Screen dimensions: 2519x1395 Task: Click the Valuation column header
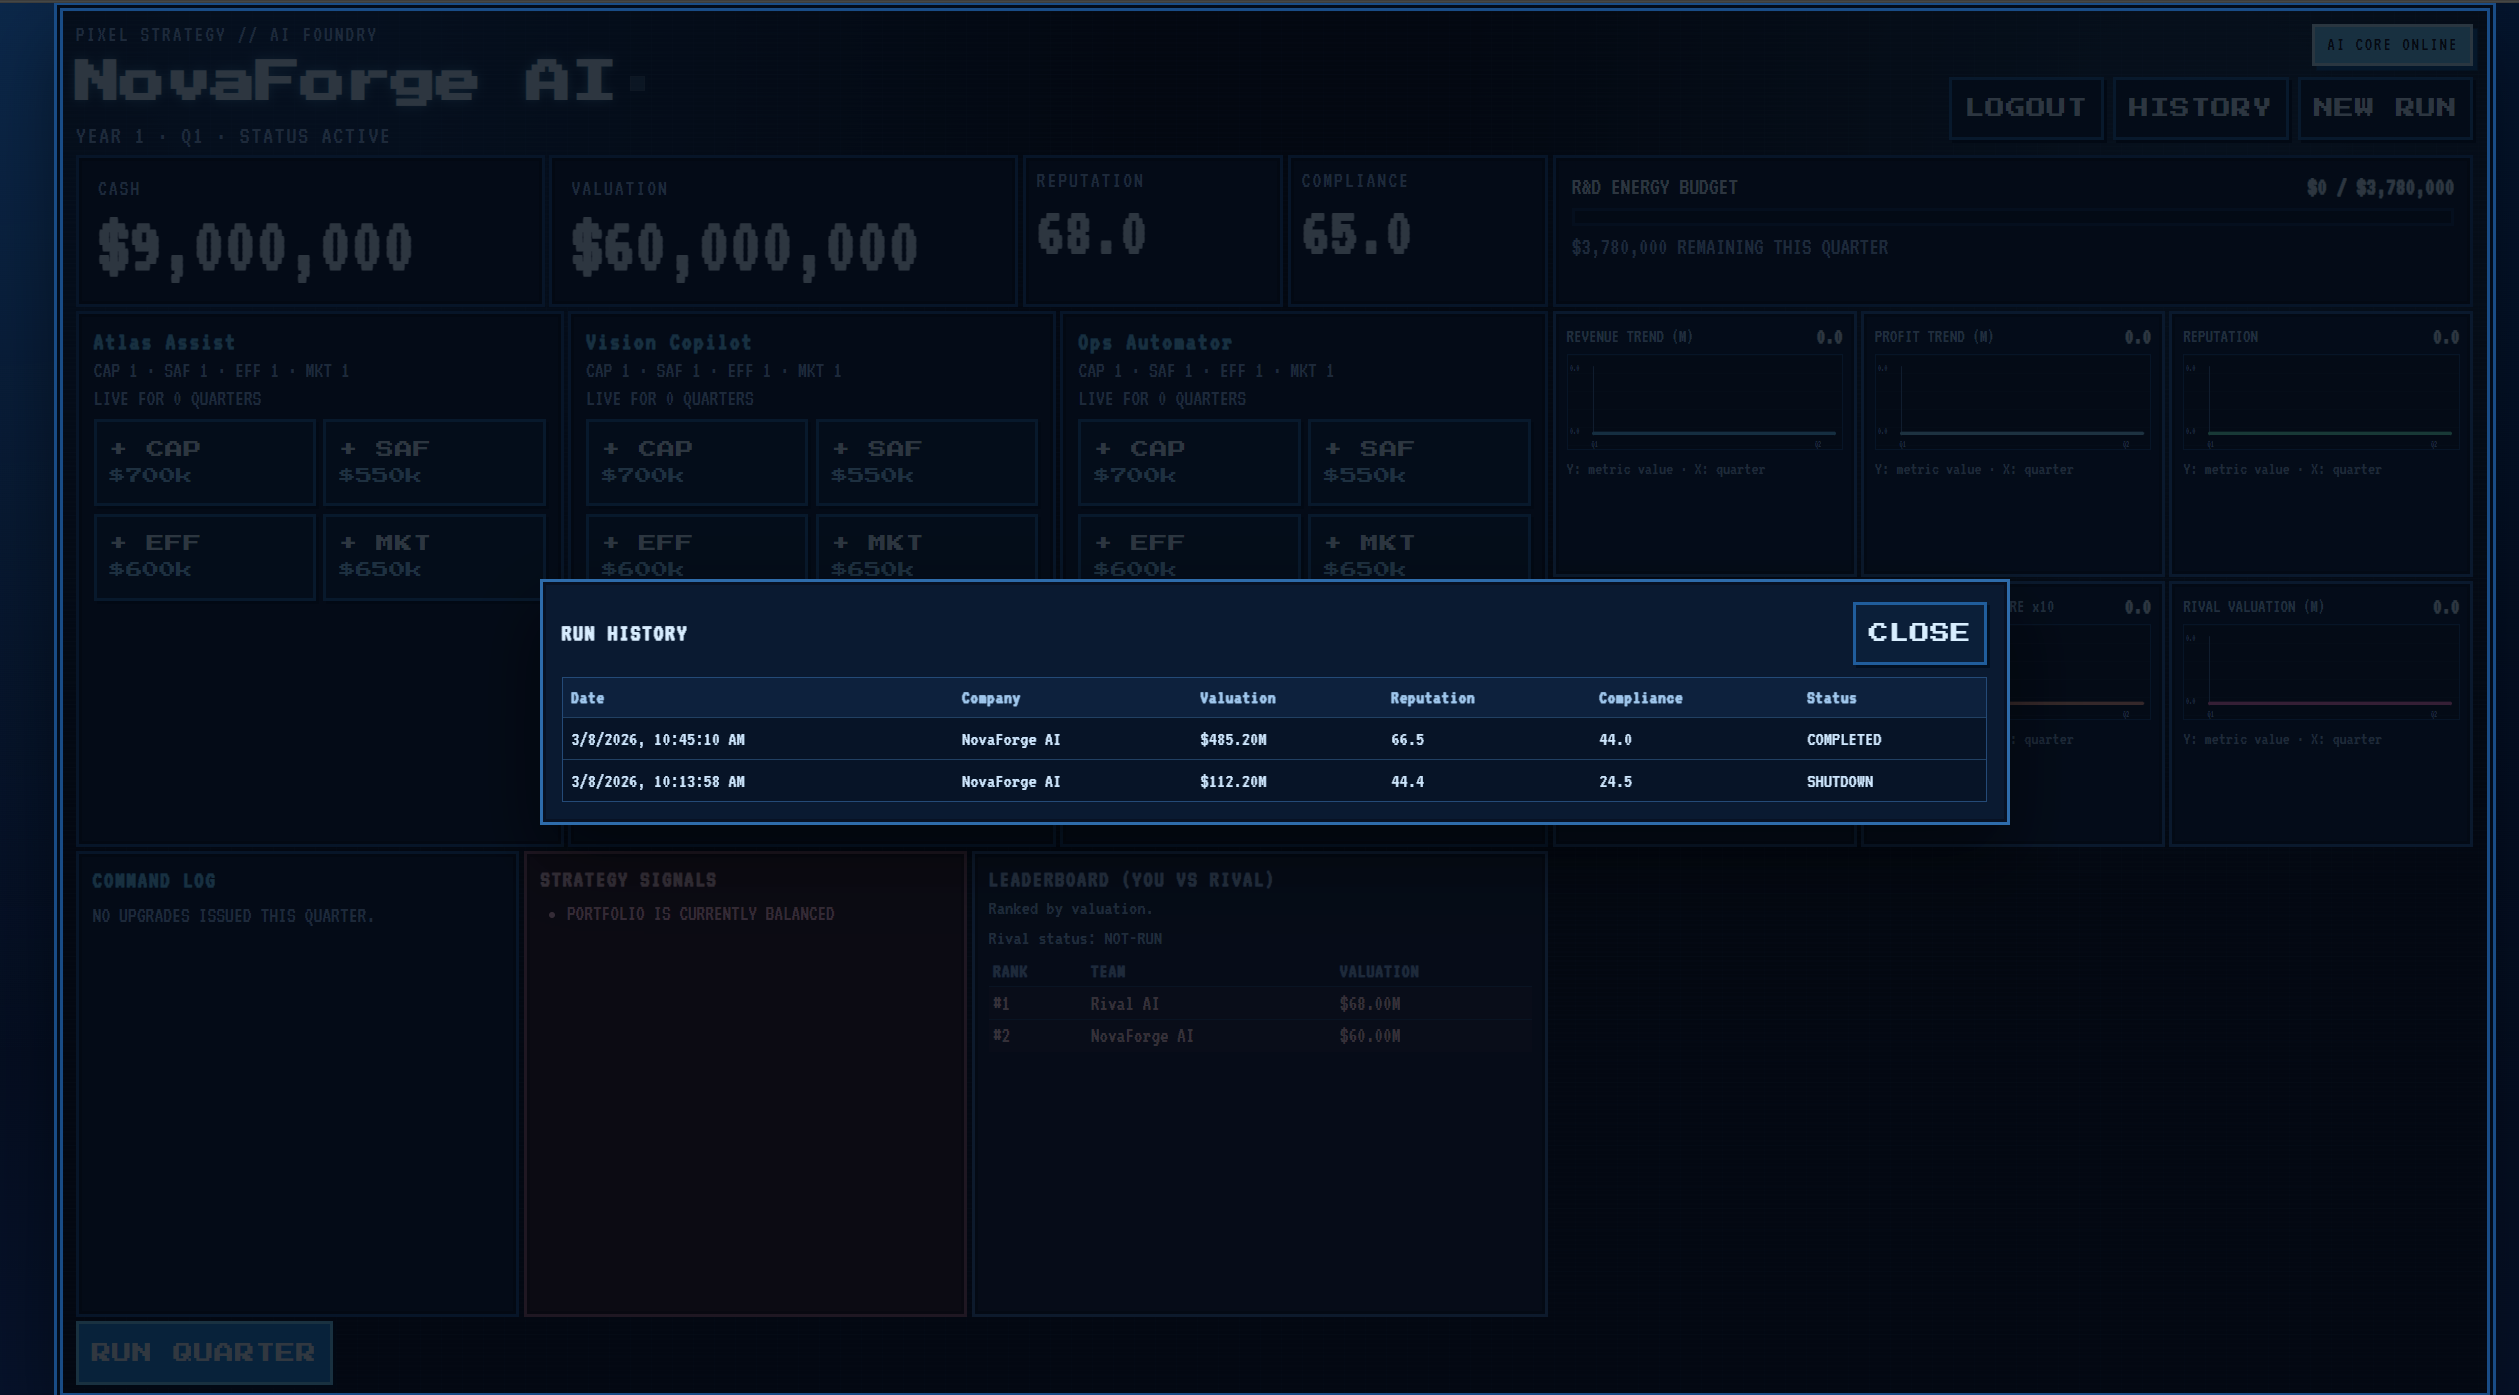1237,698
